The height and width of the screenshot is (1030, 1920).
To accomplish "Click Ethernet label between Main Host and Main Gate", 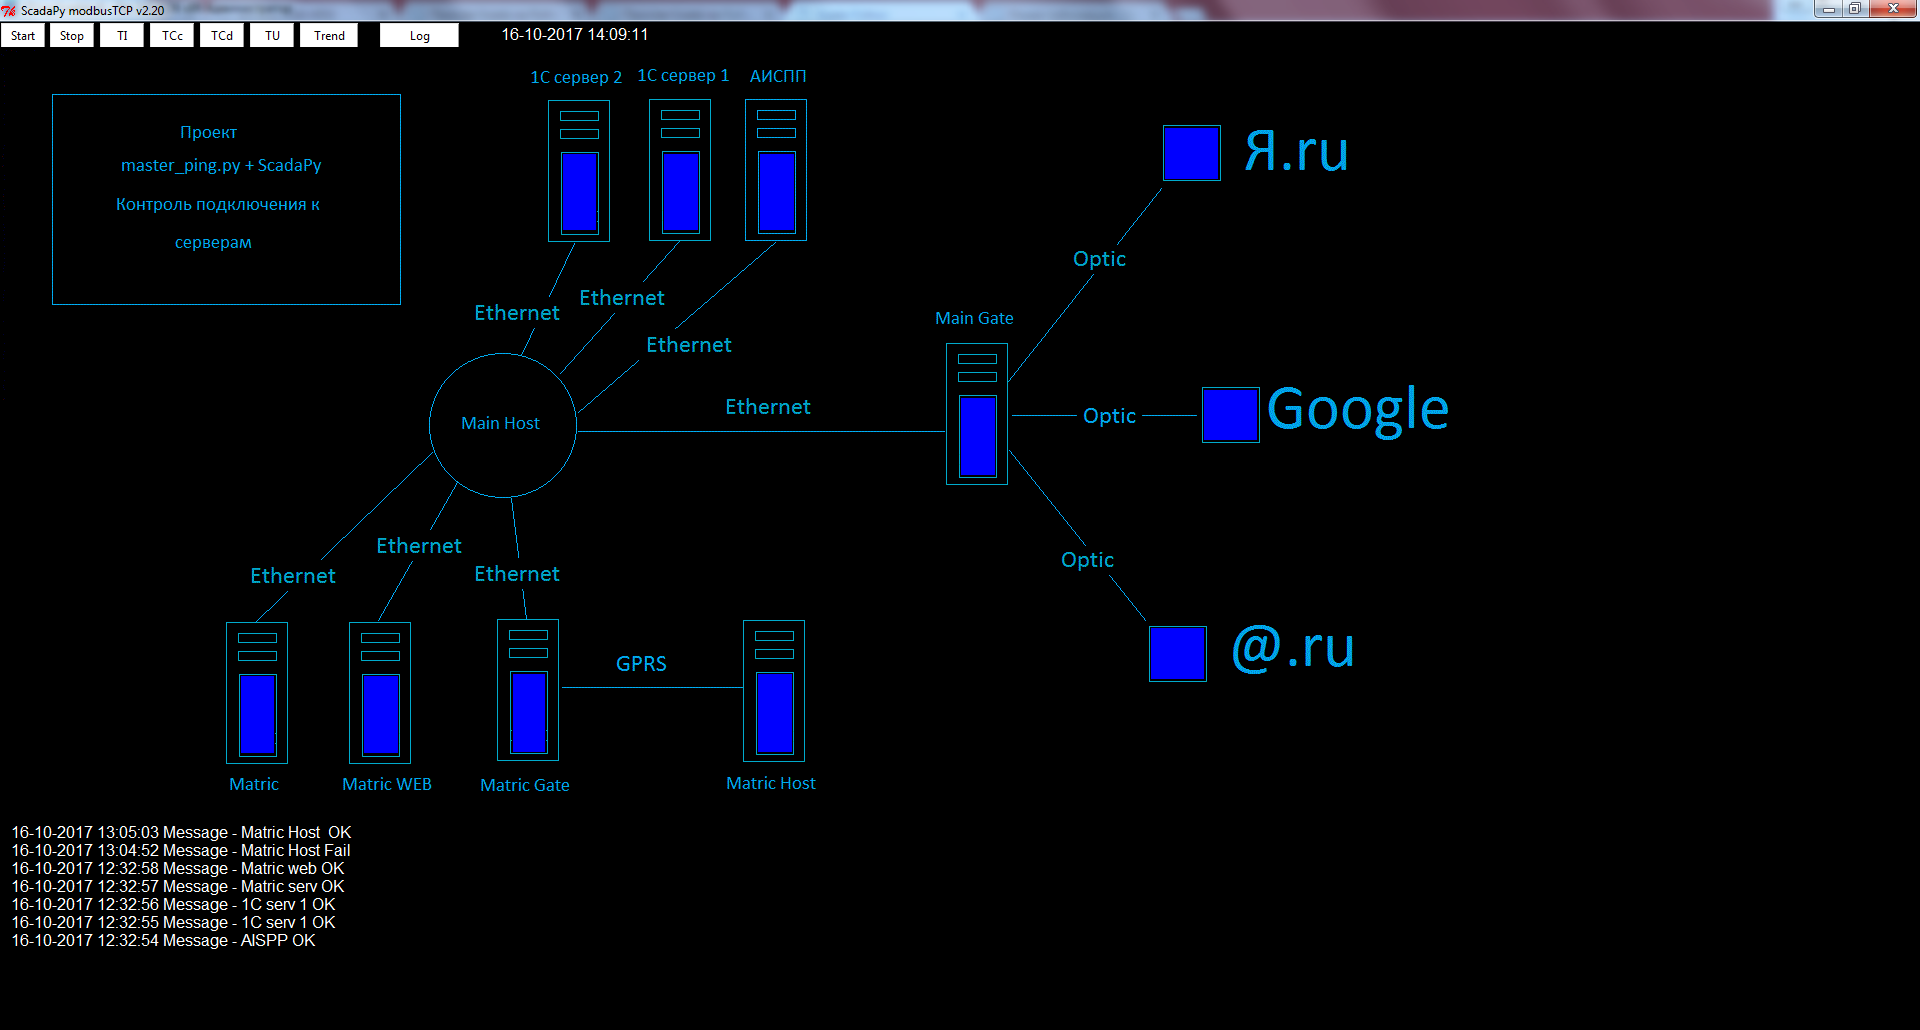I will point(768,407).
